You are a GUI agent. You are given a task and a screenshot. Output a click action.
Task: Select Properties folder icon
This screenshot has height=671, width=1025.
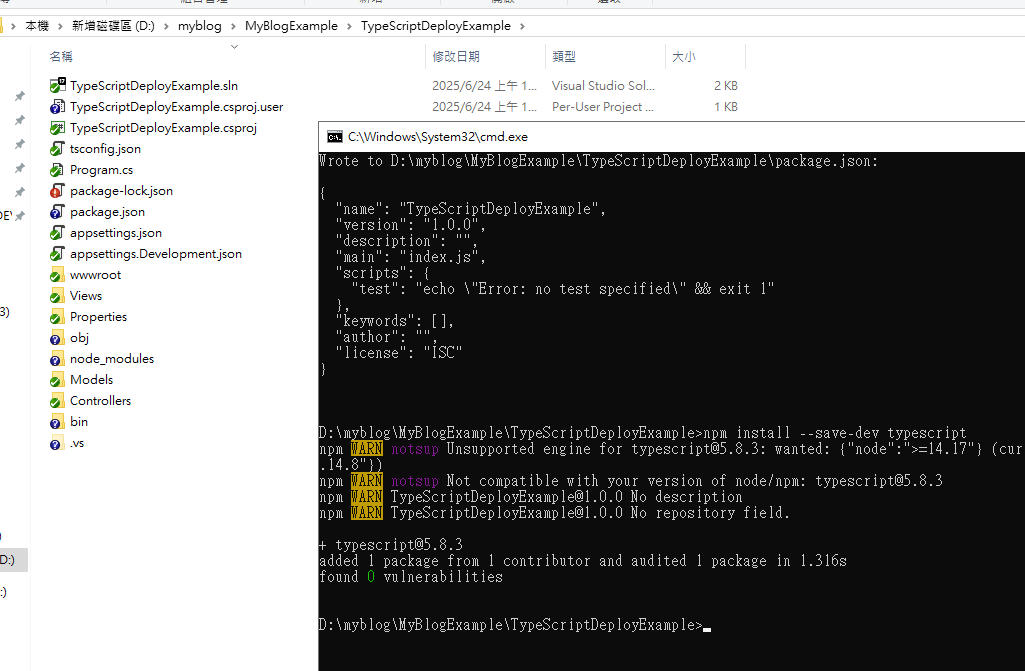58,317
